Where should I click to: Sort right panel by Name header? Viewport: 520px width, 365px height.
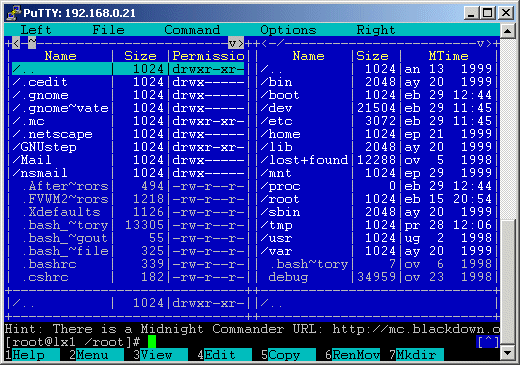[x=308, y=56]
